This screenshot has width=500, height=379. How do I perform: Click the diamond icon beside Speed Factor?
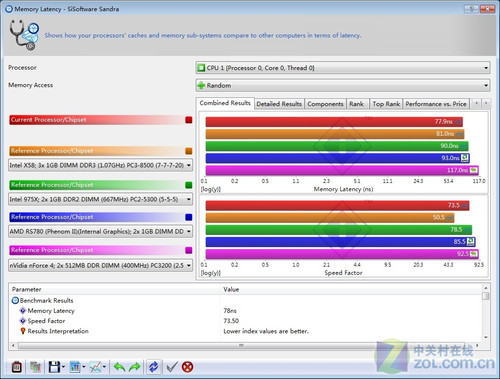[x=23, y=321]
